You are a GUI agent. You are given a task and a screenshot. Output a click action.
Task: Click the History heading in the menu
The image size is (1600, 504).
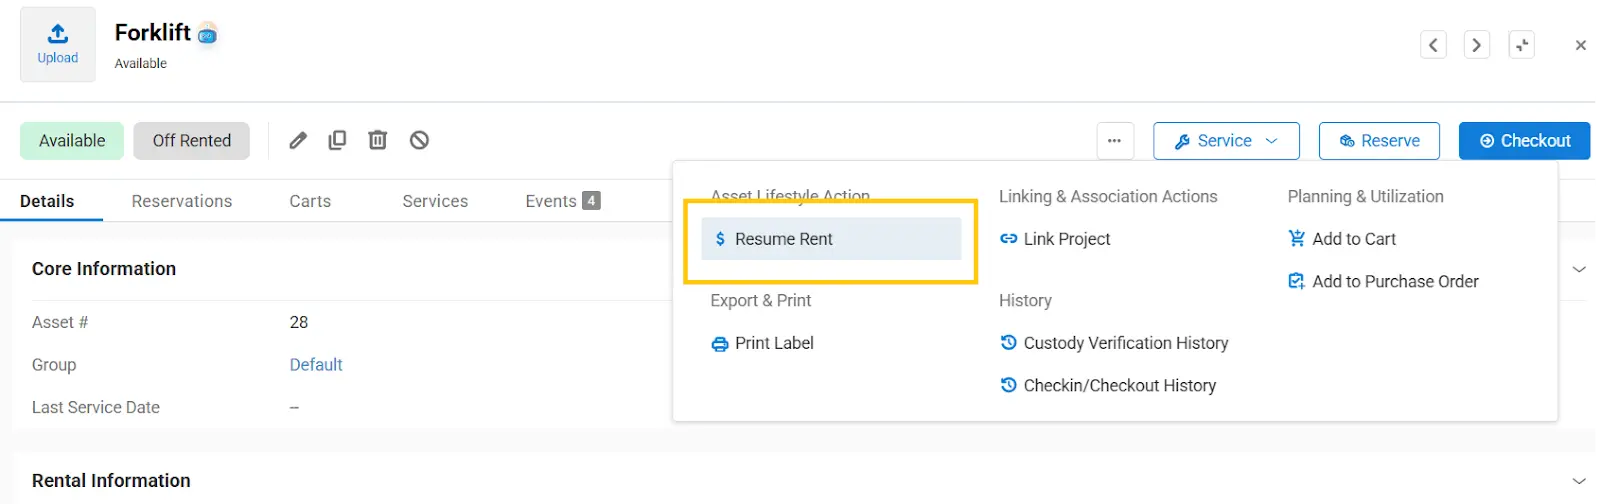pos(1025,301)
